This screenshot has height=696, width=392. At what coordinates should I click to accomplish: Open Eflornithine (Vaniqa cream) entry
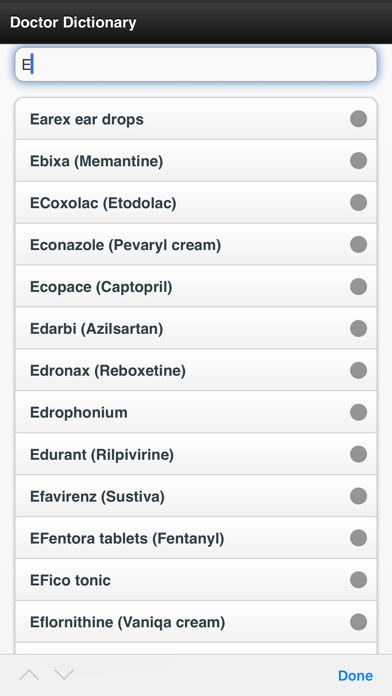coord(196,621)
